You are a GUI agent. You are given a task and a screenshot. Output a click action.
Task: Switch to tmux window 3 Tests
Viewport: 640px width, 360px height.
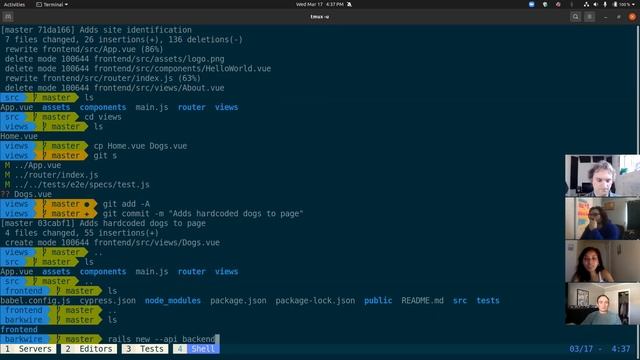[x=145, y=349]
